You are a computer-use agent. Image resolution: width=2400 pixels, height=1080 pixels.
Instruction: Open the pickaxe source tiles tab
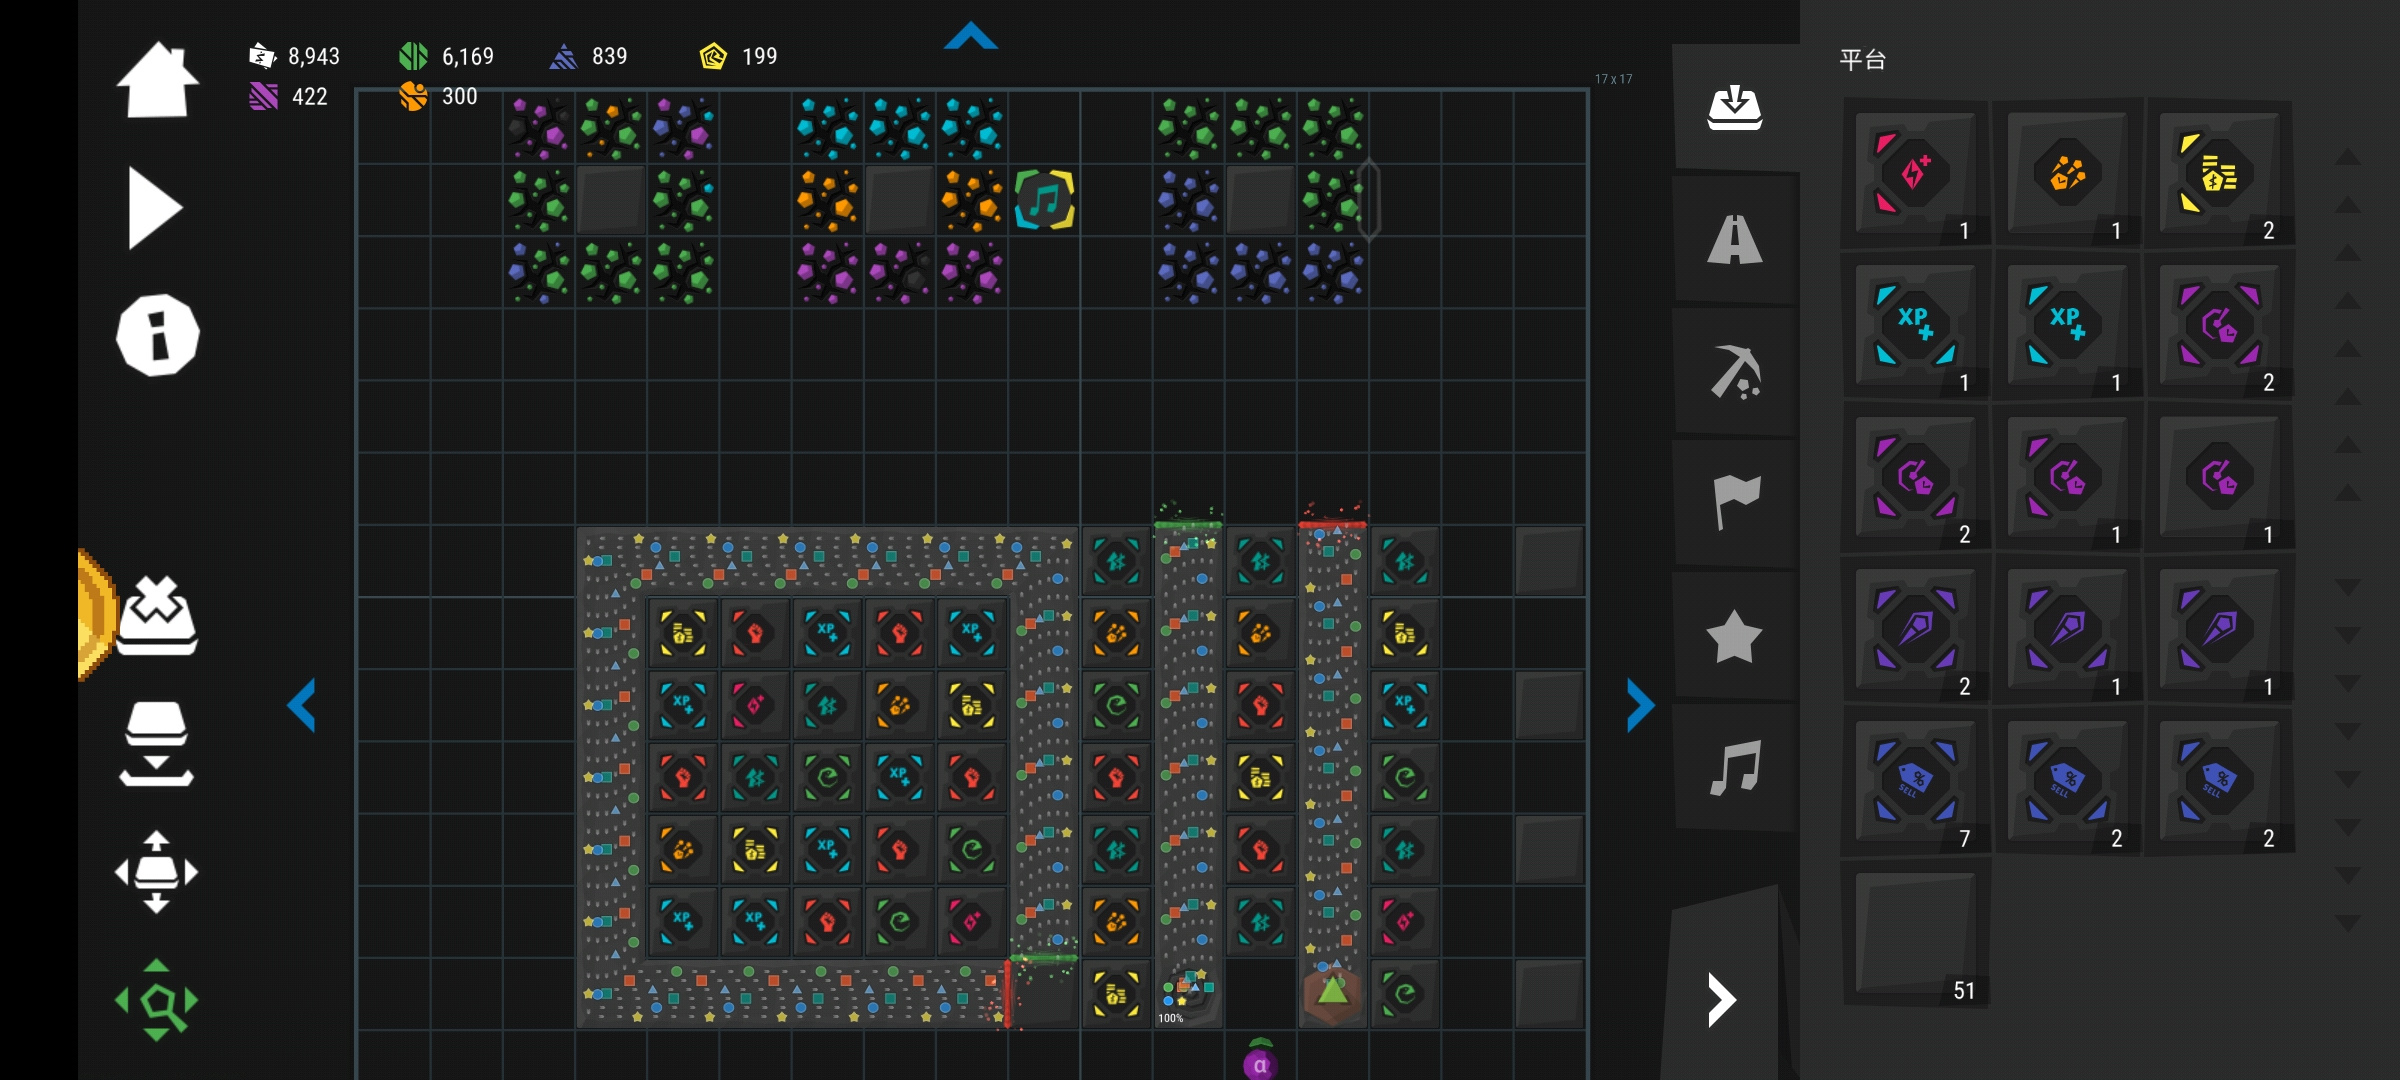[1735, 372]
